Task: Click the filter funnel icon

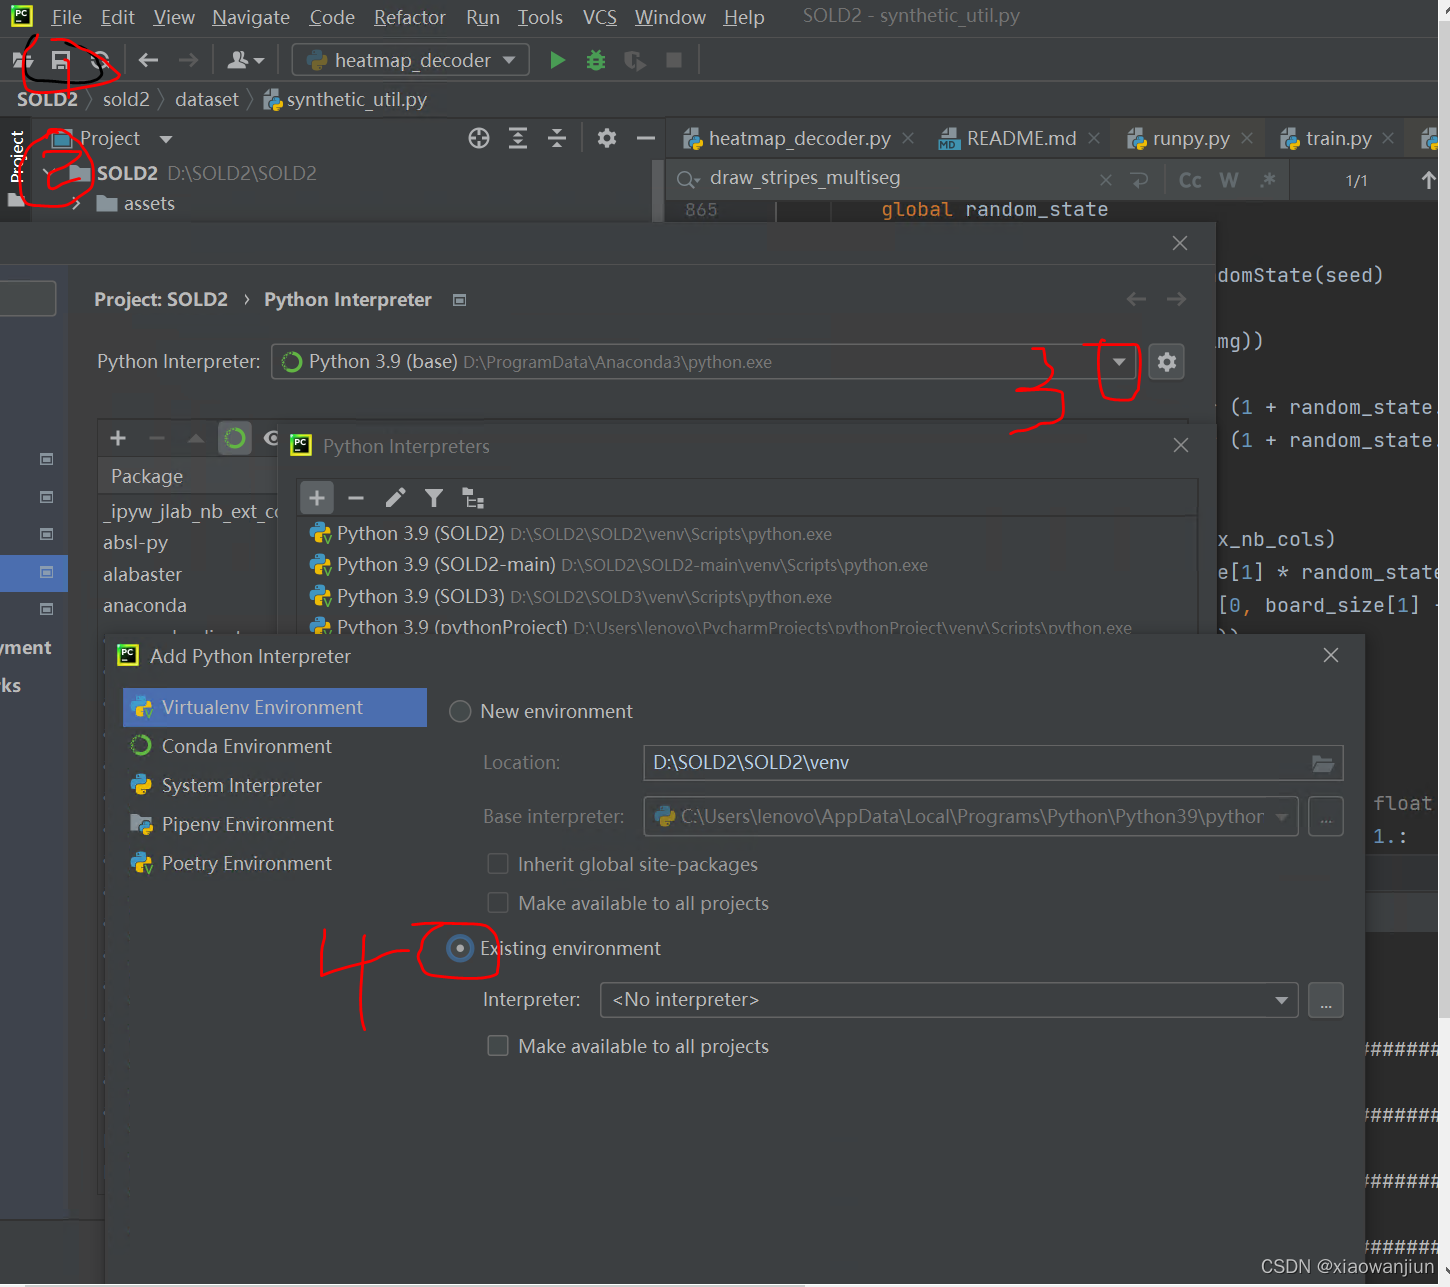Action: pos(434,498)
